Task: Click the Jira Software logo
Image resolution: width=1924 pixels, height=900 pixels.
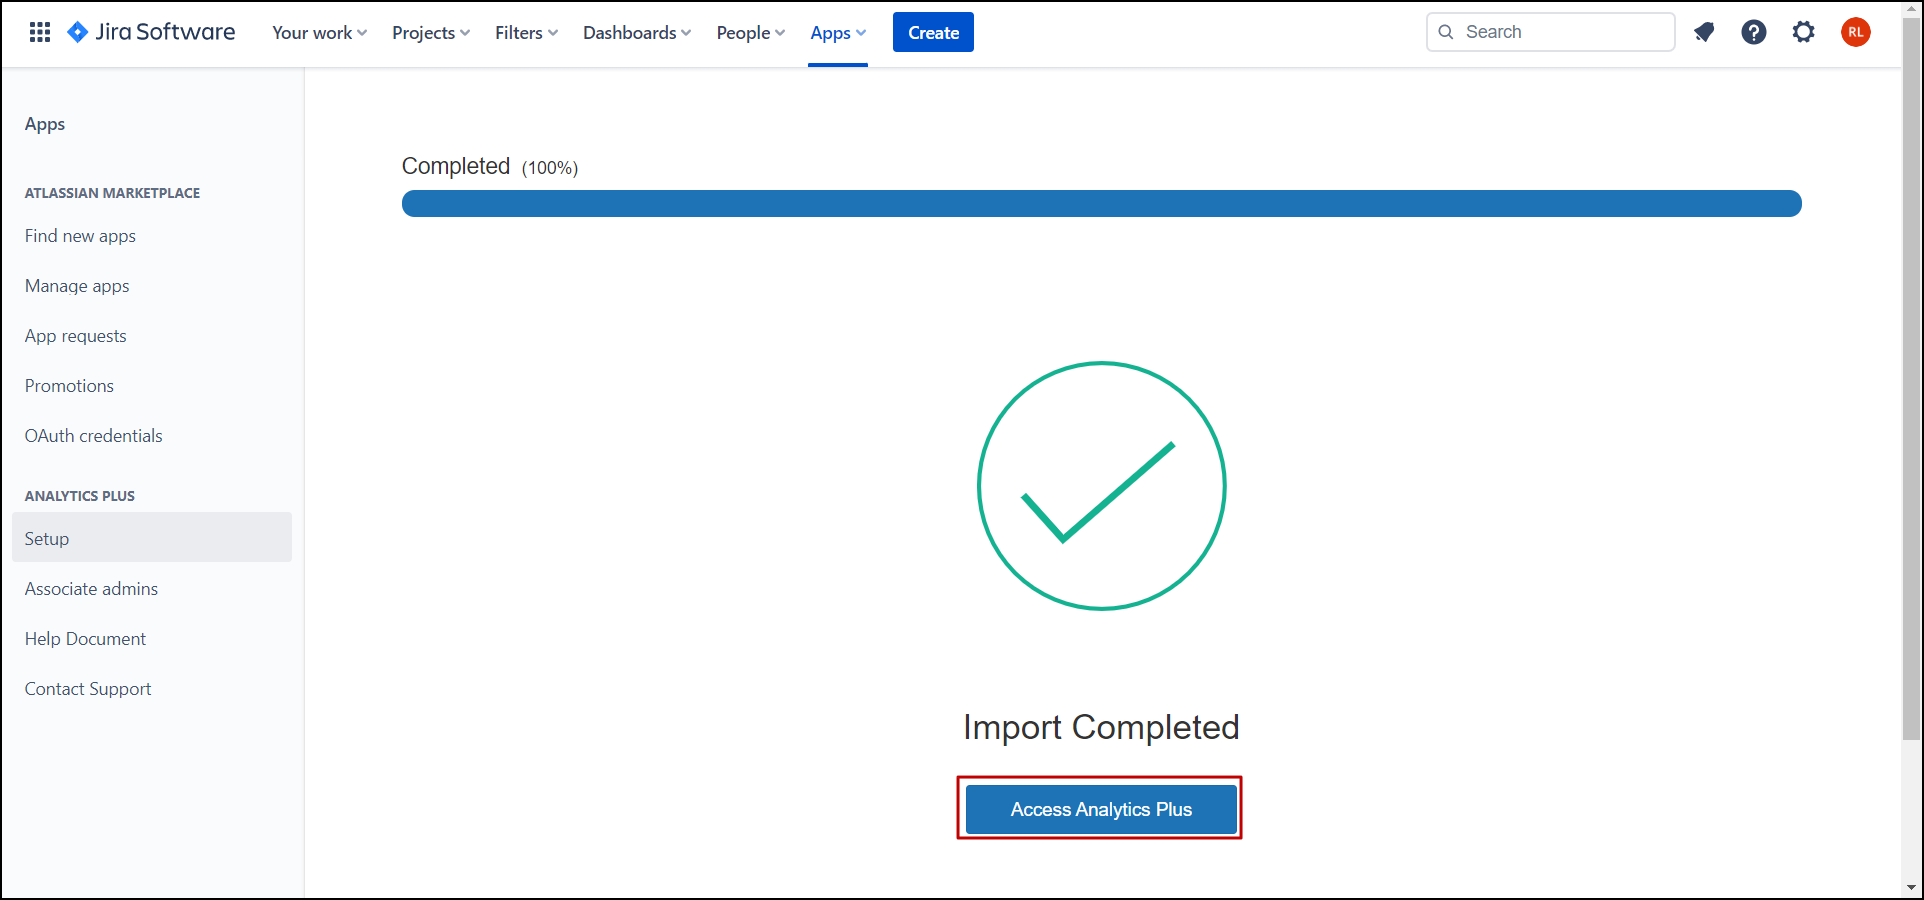Action: coord(151,33)
